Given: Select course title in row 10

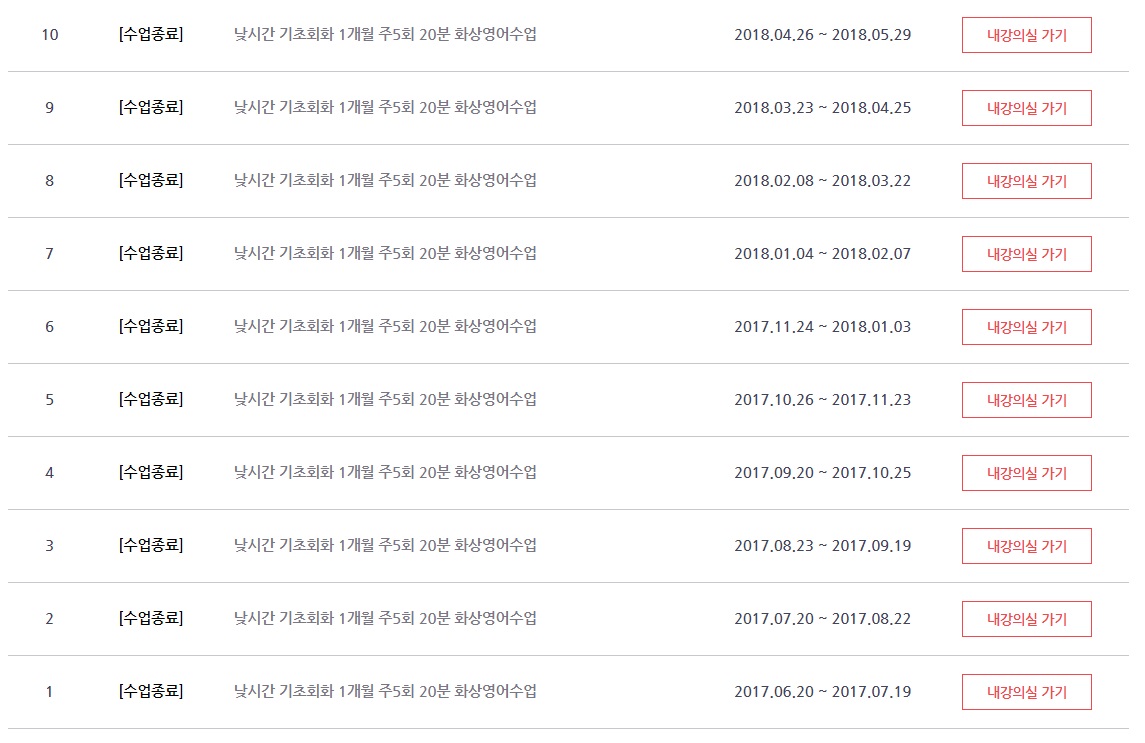Looking at the screenshot, I should (385, 35).
